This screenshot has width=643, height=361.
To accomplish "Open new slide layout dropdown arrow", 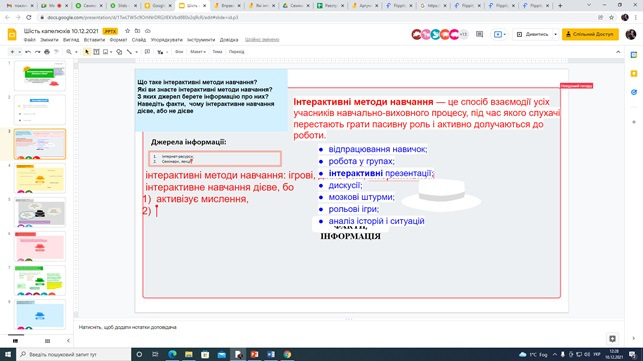I will click(x=19, y=52).
